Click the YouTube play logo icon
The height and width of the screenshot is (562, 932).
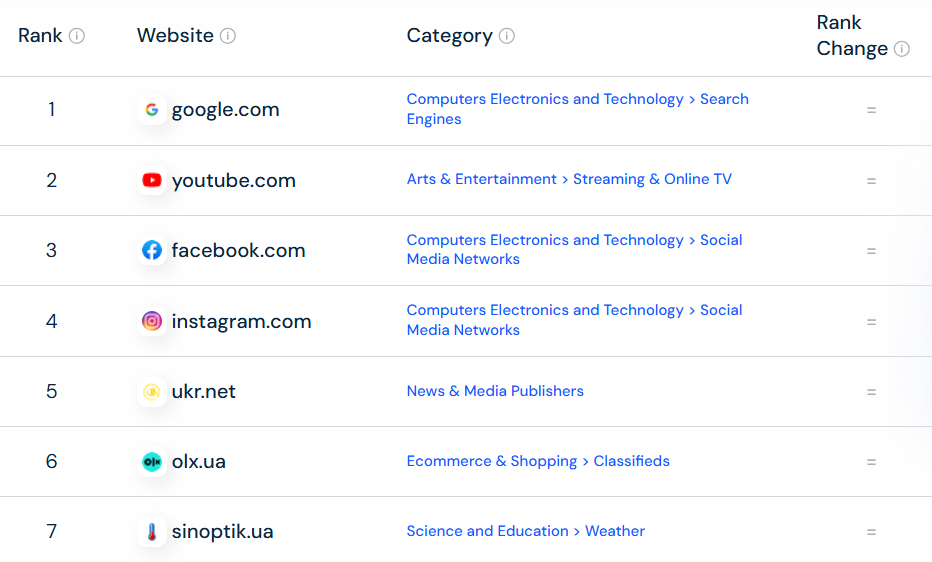click(152, 180)
